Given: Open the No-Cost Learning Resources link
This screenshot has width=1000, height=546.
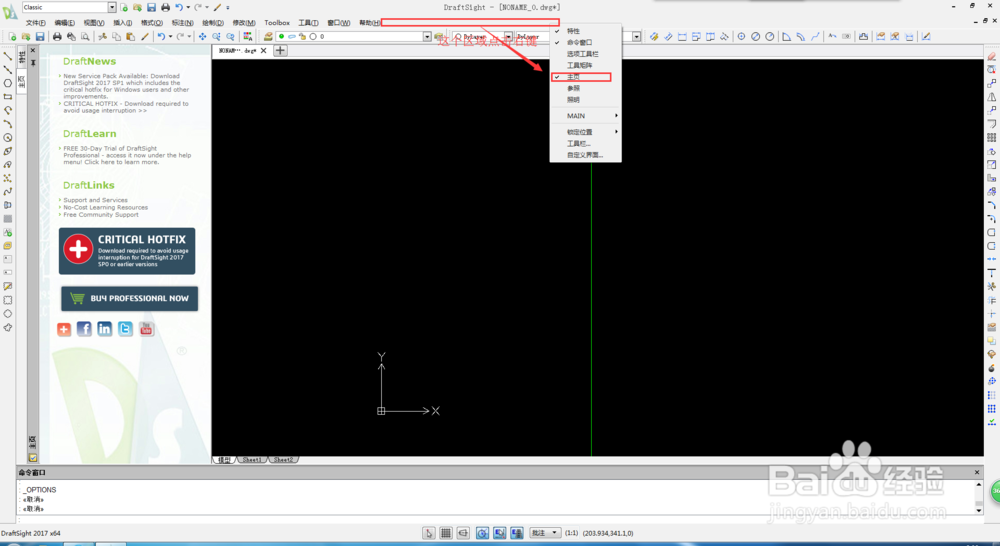Looking at the screenshot, I should coord(105,207).
